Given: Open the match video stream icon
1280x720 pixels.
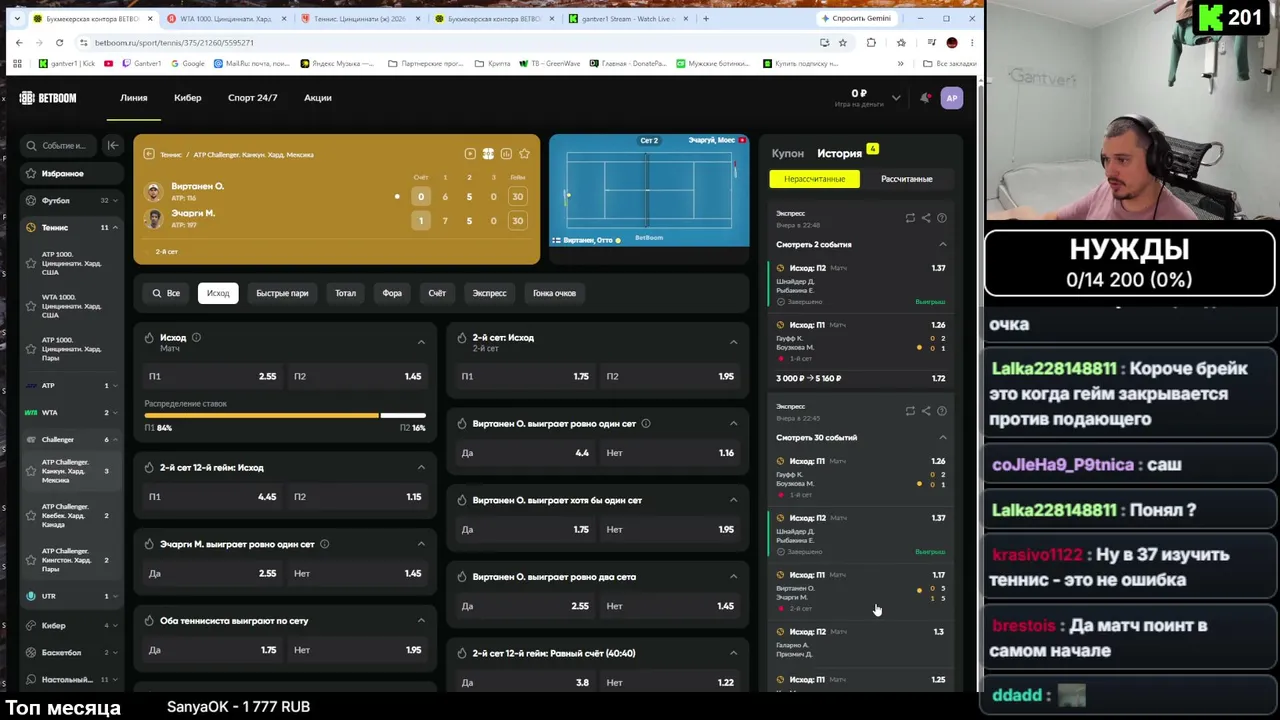Looking at the screenshot, I should [x=470, y=154].
